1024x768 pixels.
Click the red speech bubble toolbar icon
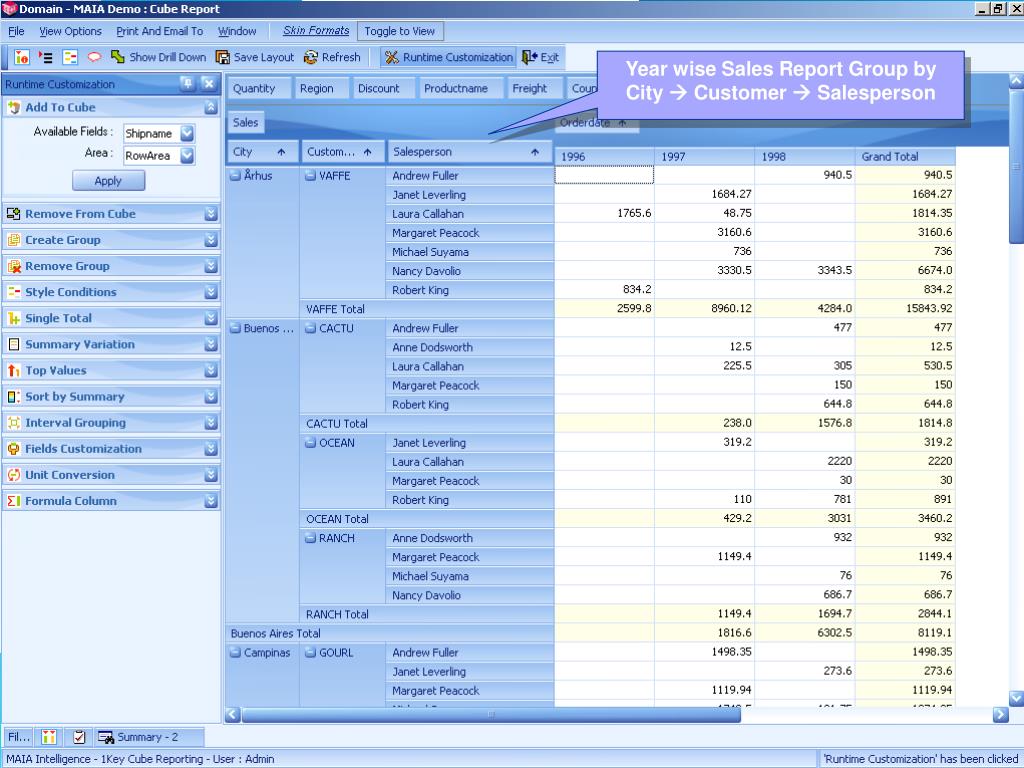(94, 57)
